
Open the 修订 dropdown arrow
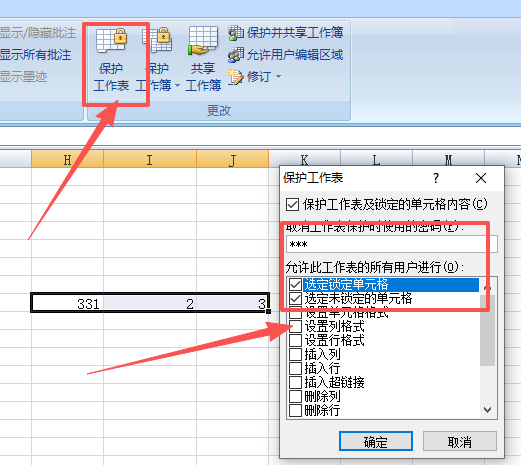tap(279, 77)
